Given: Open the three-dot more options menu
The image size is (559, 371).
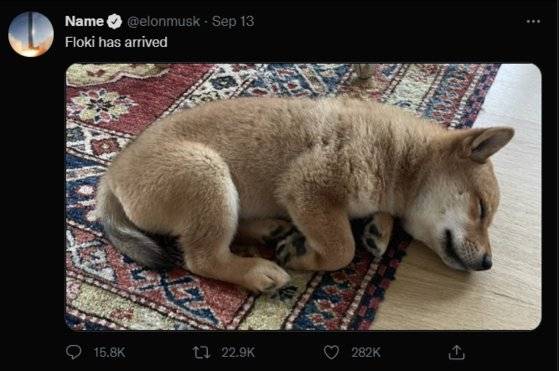Looking at the screenshot, I should tap(533, 21).
